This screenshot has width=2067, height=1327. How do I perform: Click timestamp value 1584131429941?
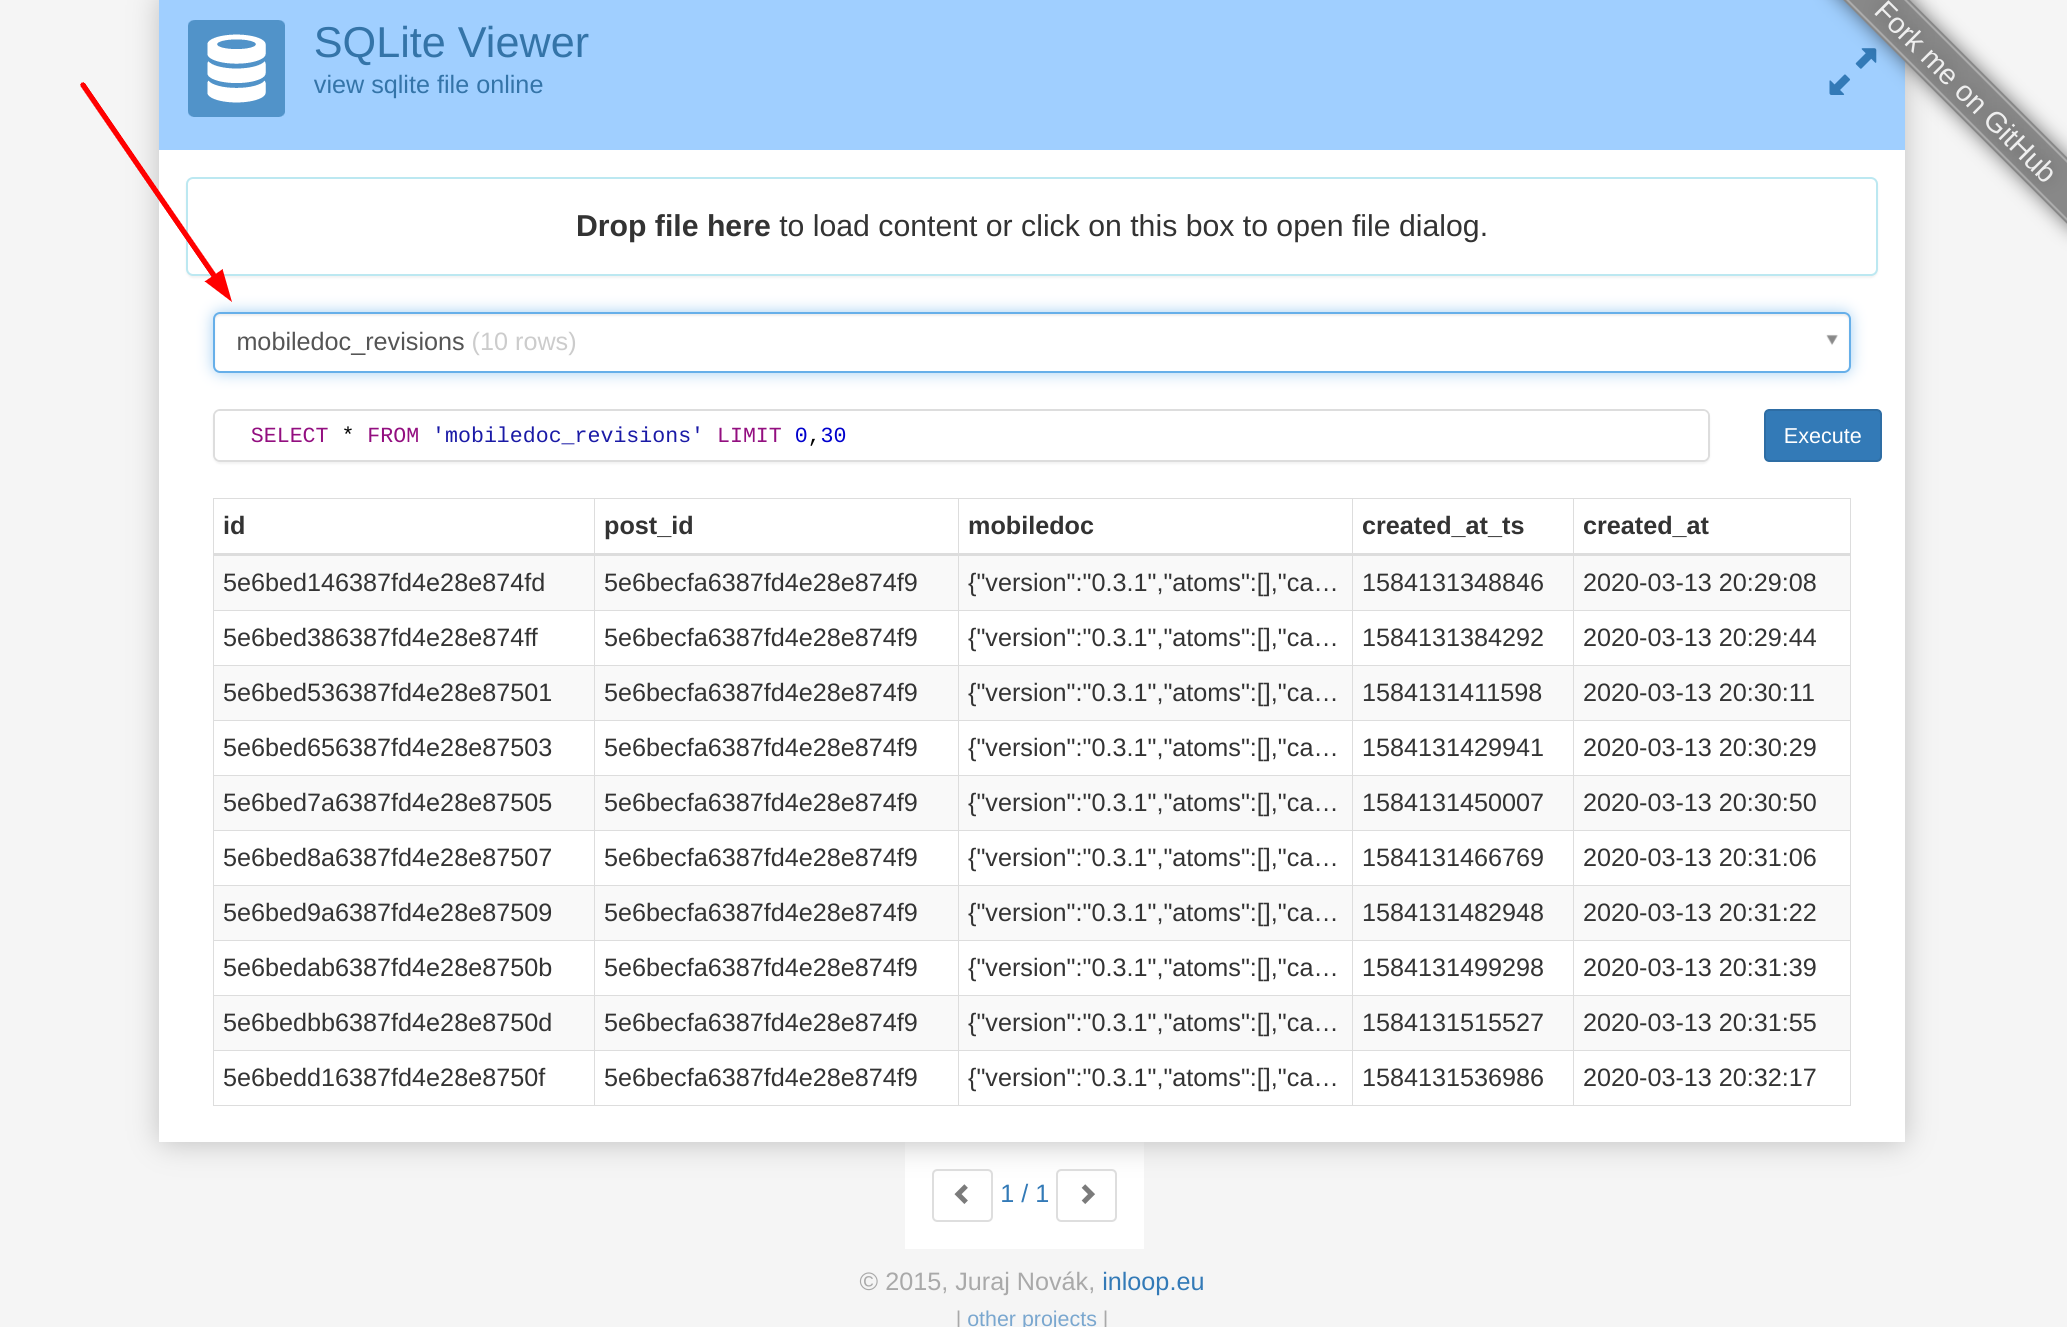(x=1462, y=748)
